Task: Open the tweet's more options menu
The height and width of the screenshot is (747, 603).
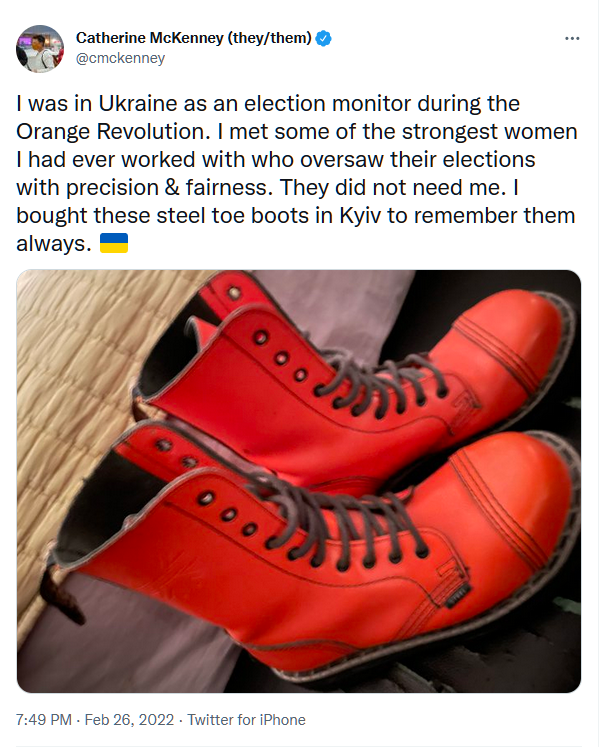Action: point(572,39)
